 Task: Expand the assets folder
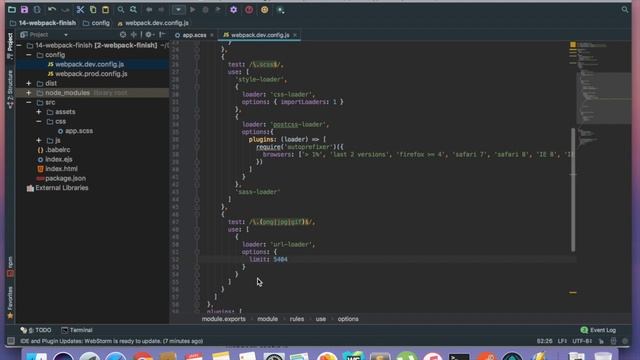39,112
